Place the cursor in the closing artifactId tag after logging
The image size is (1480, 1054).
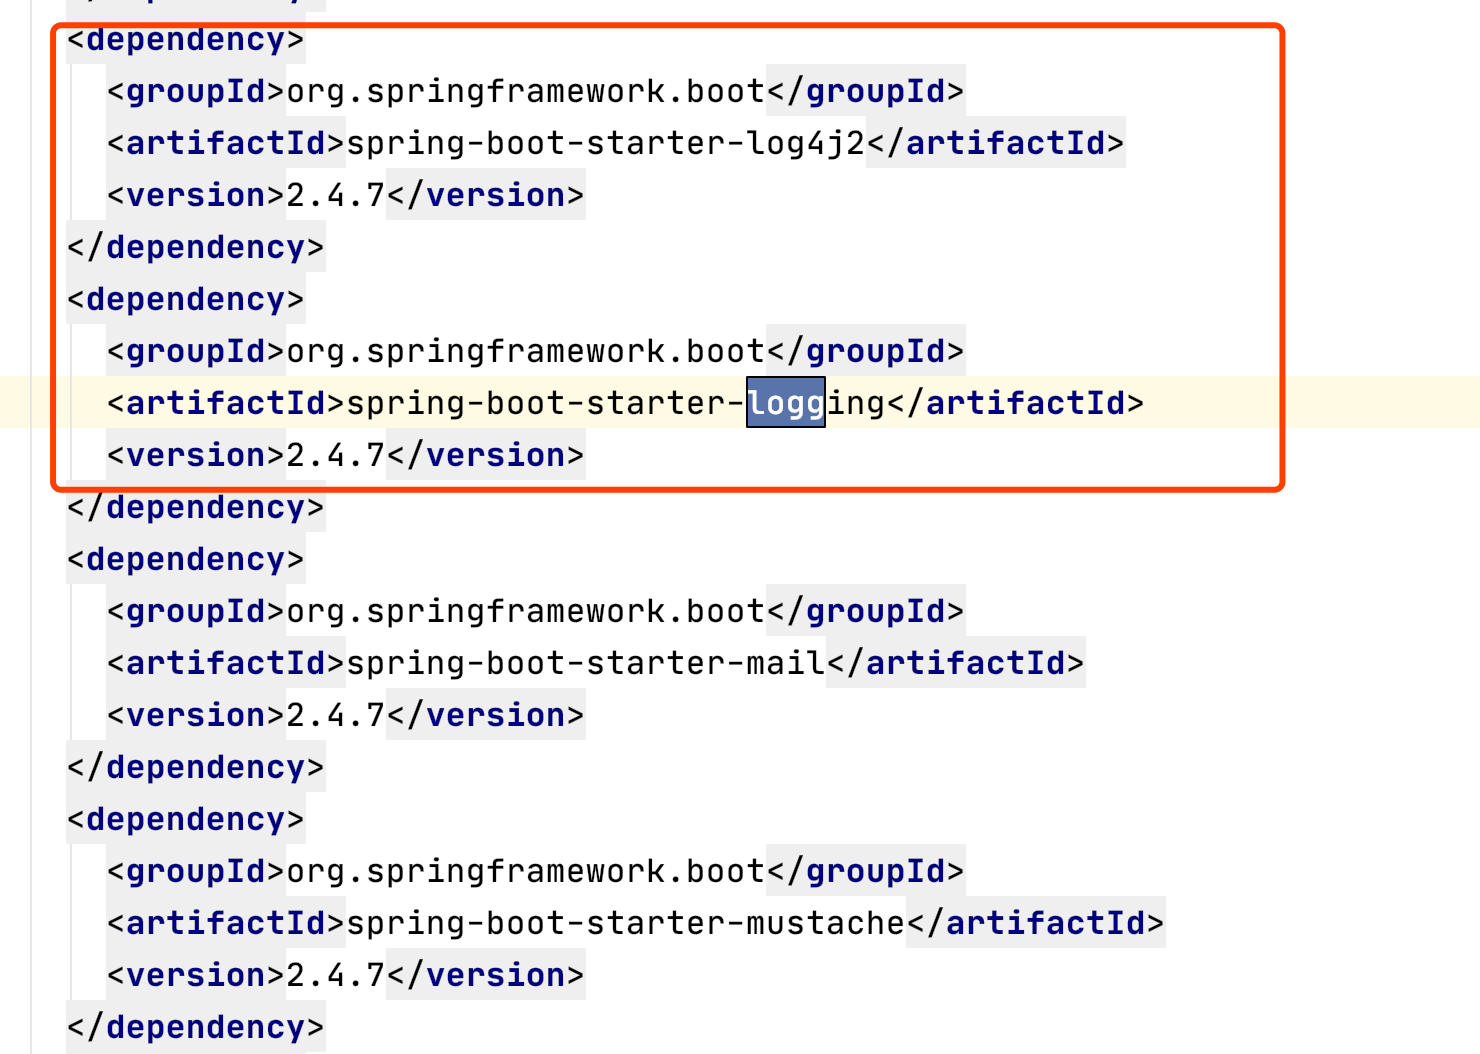[x=1016, y=403]
